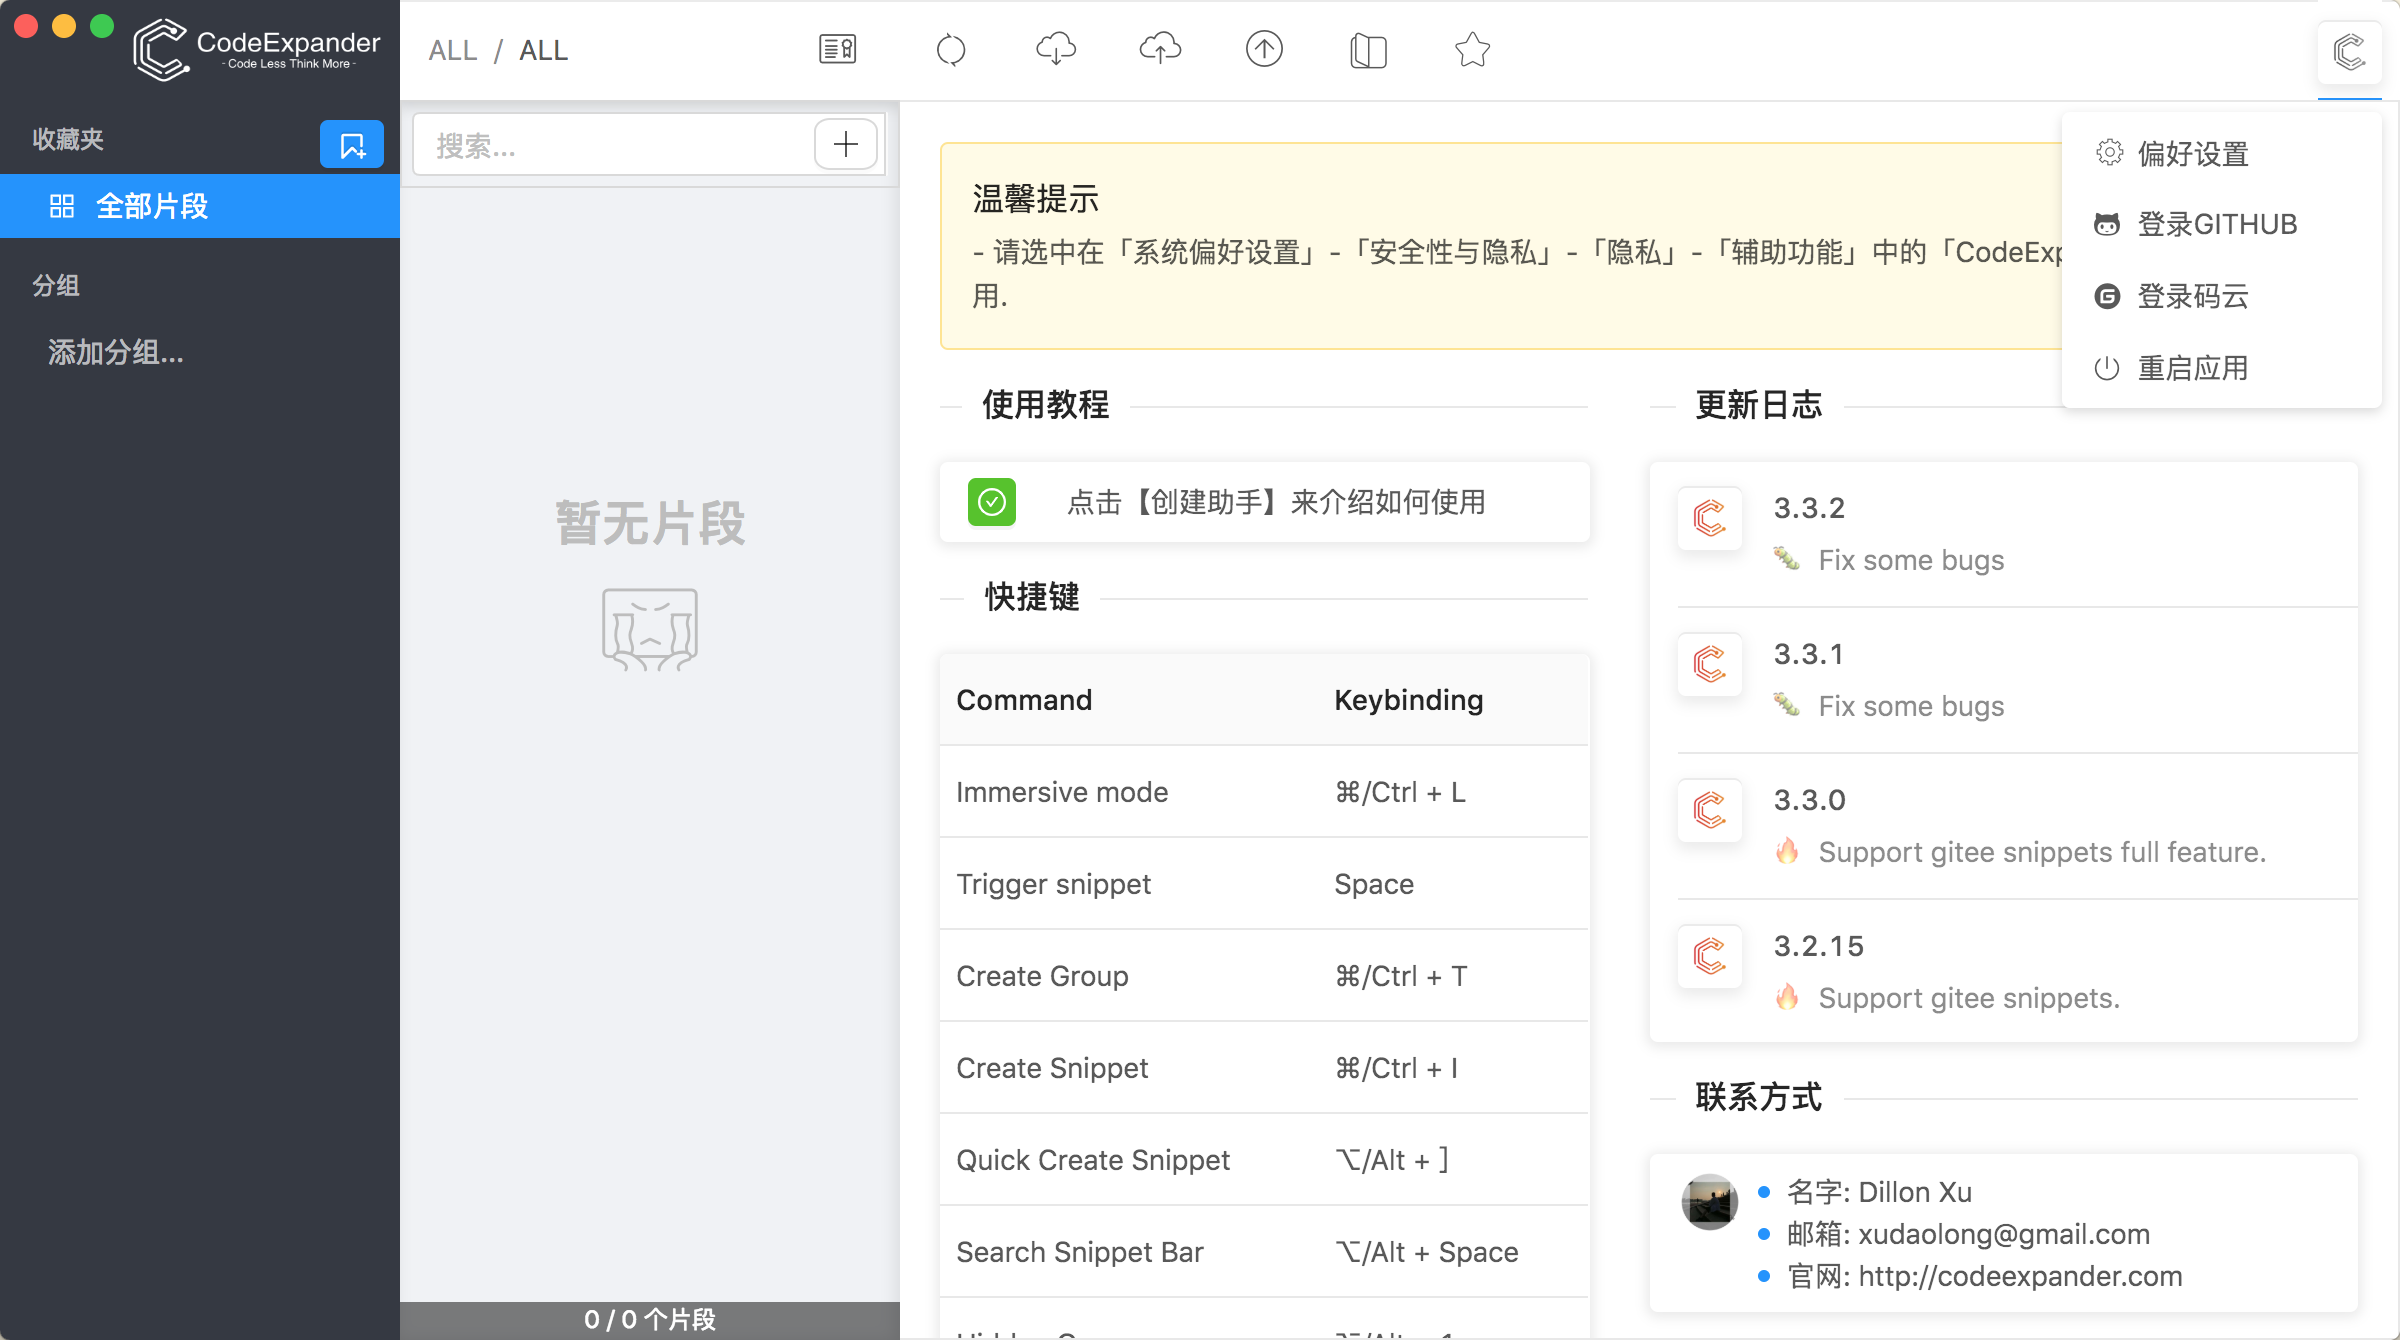Click 重启应用 to restart the app
The width and height of the screenshot is (2400, 1340).
click(x=2192, y=368)
